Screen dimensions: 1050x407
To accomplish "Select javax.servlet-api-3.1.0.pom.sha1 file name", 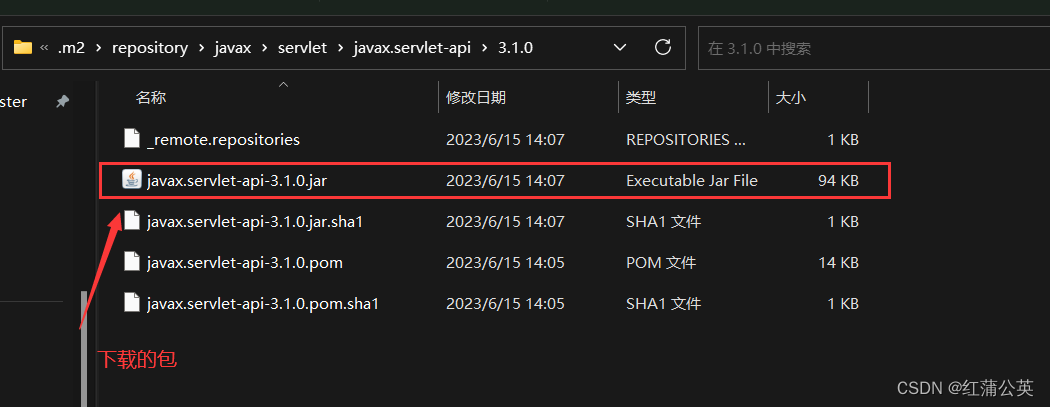I will [262, 304].
